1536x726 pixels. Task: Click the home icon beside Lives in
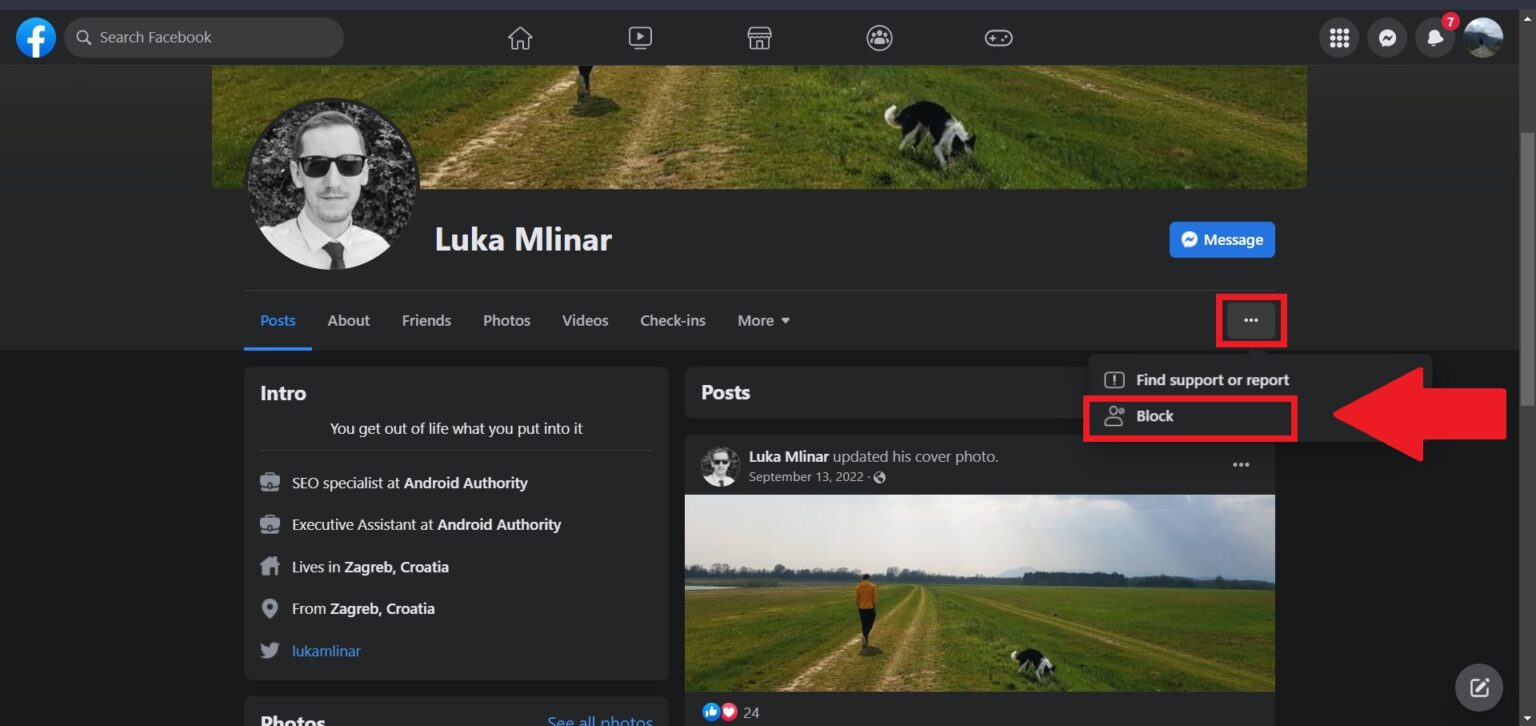point(270,567)
